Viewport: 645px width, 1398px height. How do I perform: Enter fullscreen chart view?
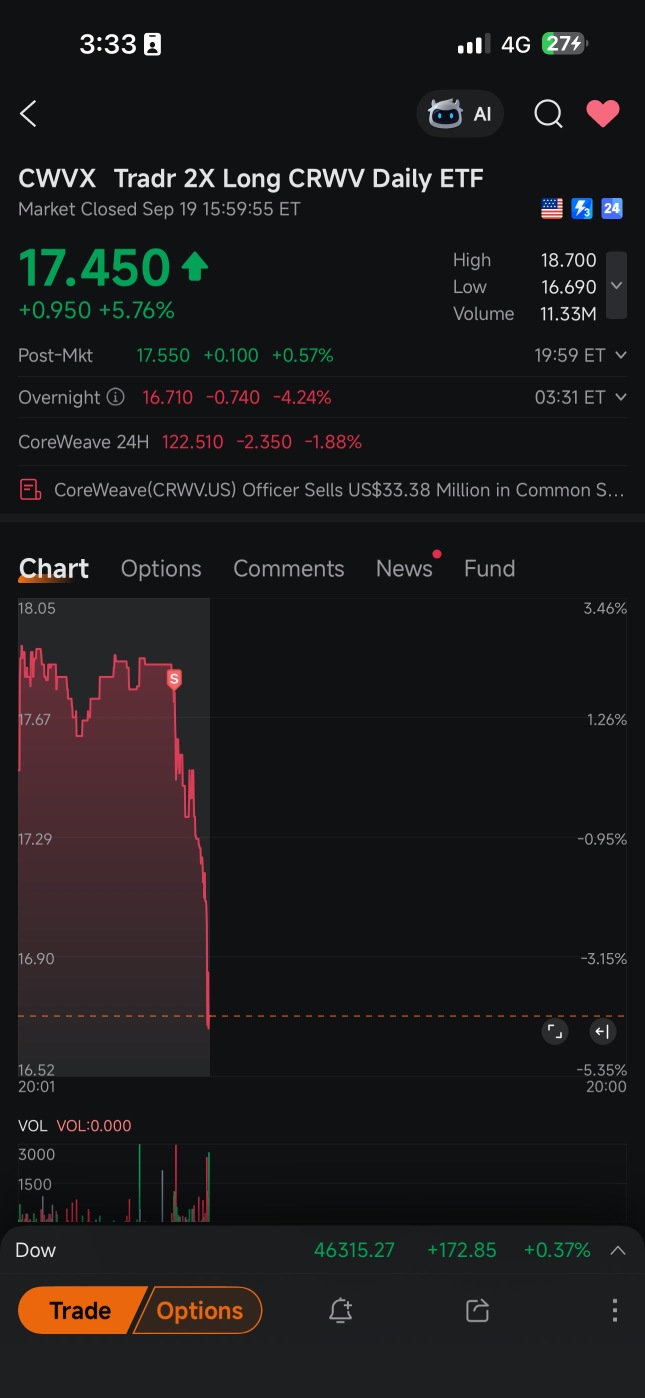click(x=554, y=1032)
